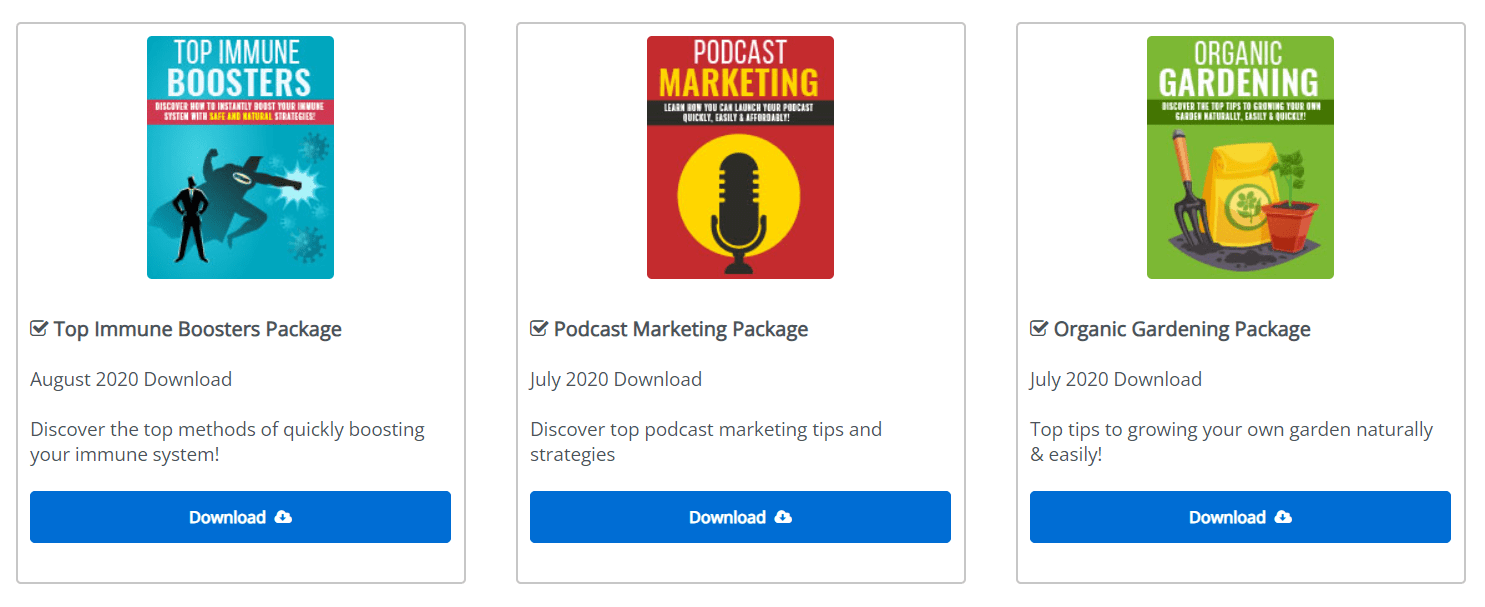This screenshot has width=1485, height=607.
Task: Select the Organic Gardening Package title
Action: pos(1181,329)
